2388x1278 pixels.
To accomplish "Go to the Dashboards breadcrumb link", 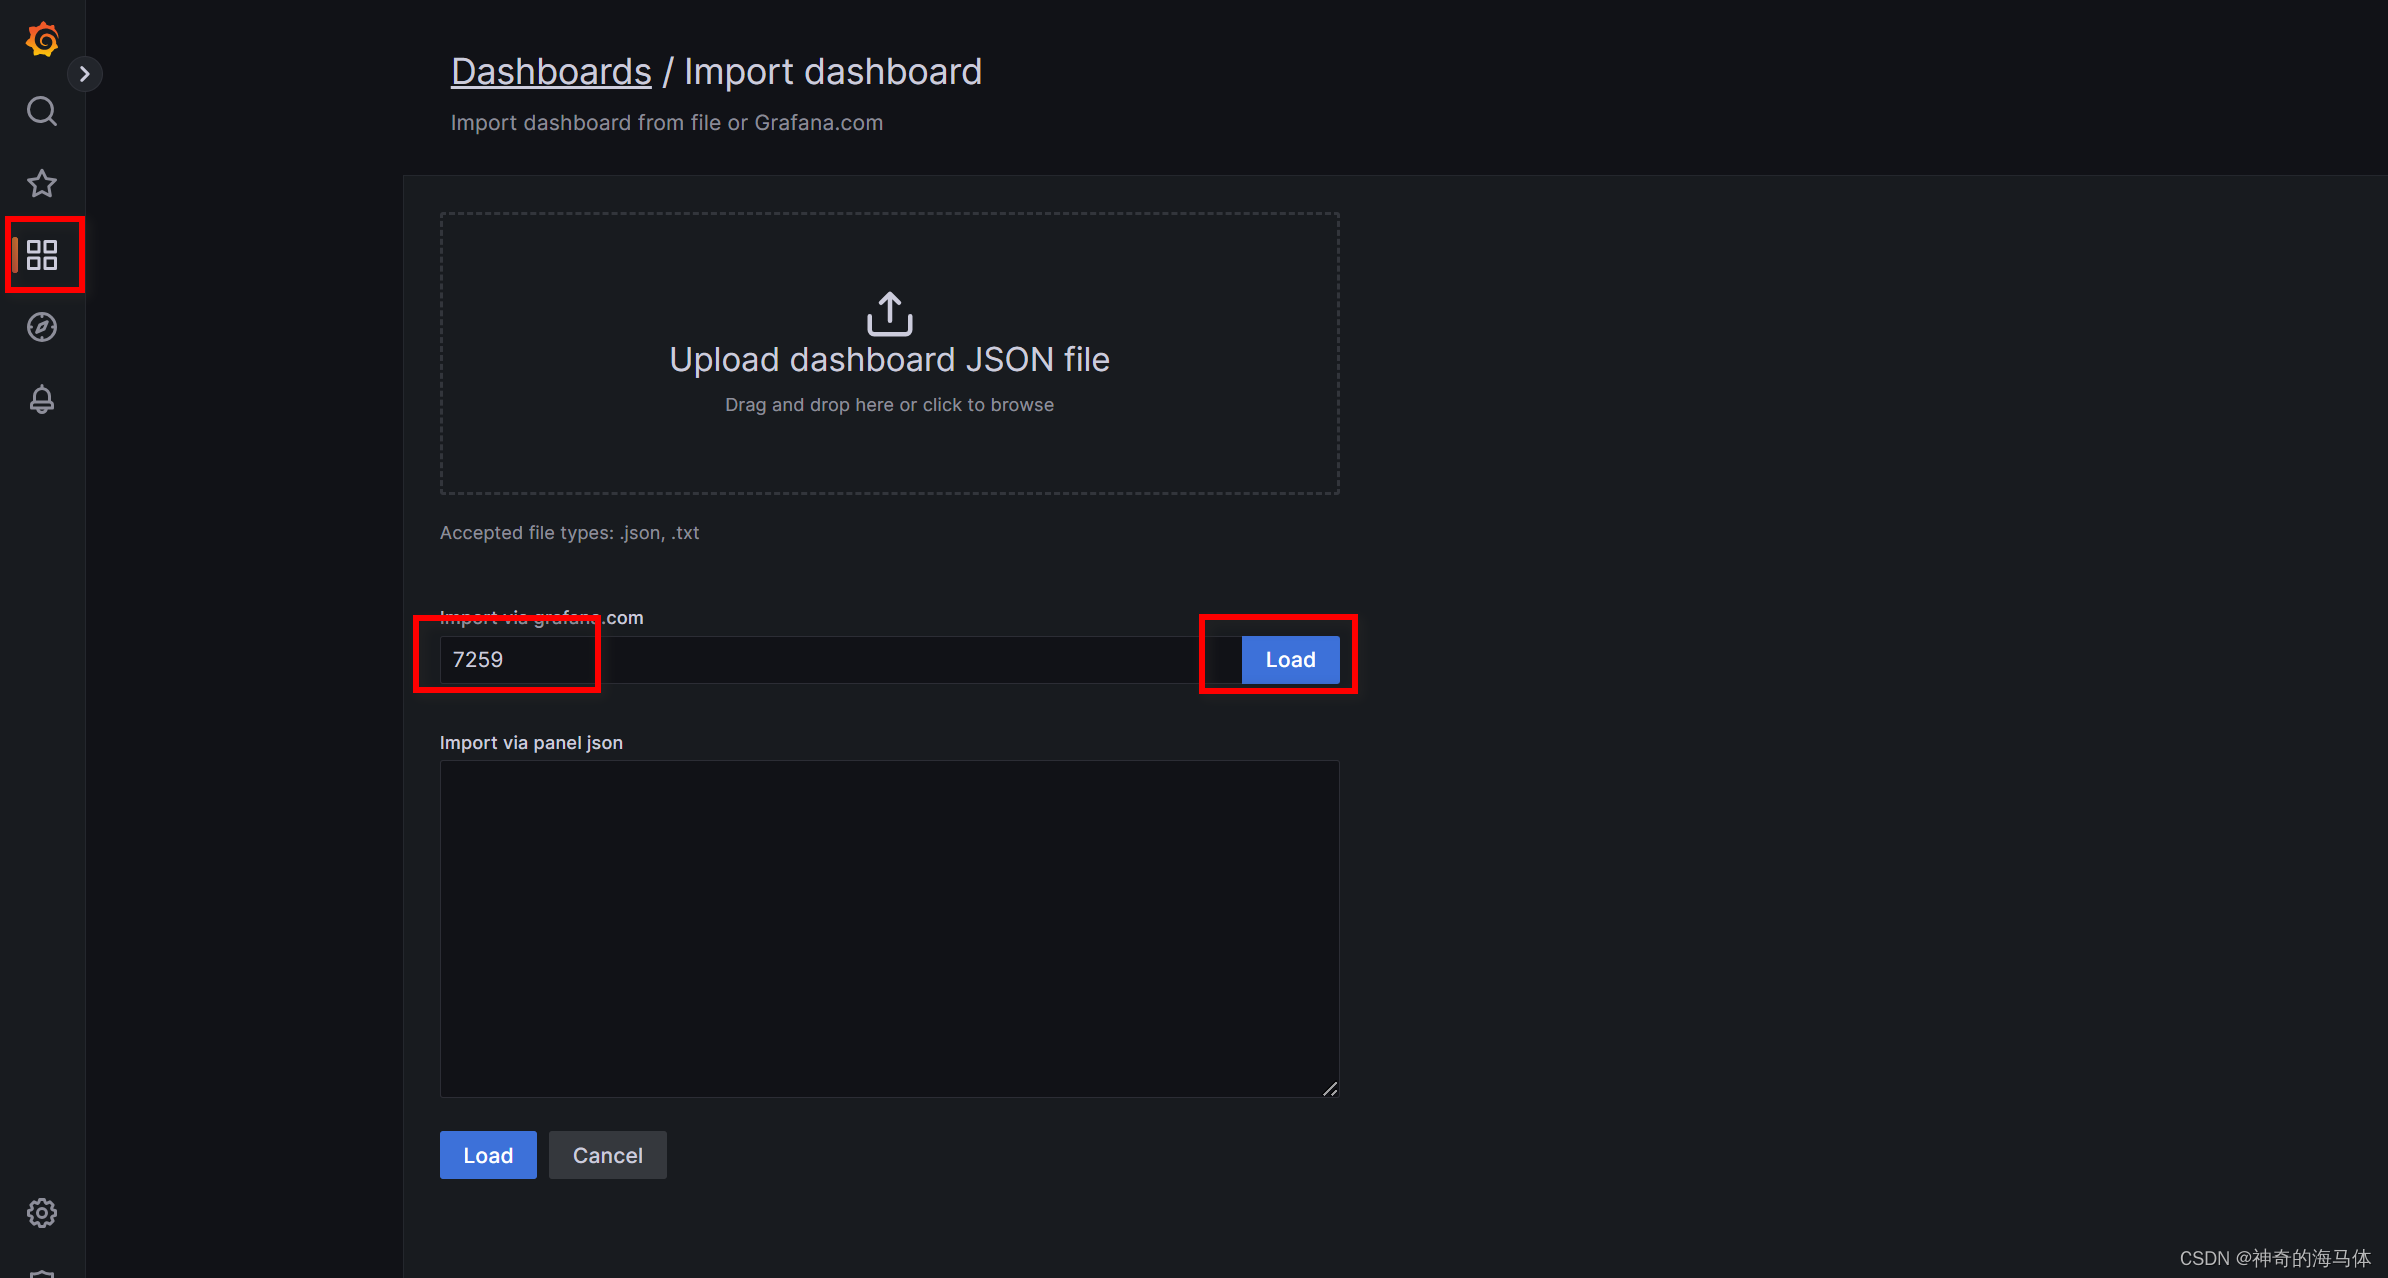I will click(x=551, y=72).
